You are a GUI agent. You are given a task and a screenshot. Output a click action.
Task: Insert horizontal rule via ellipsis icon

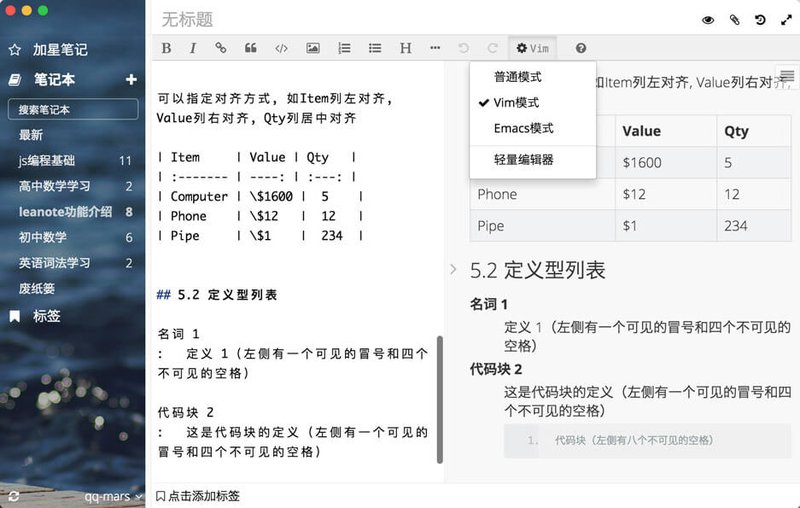435,48
